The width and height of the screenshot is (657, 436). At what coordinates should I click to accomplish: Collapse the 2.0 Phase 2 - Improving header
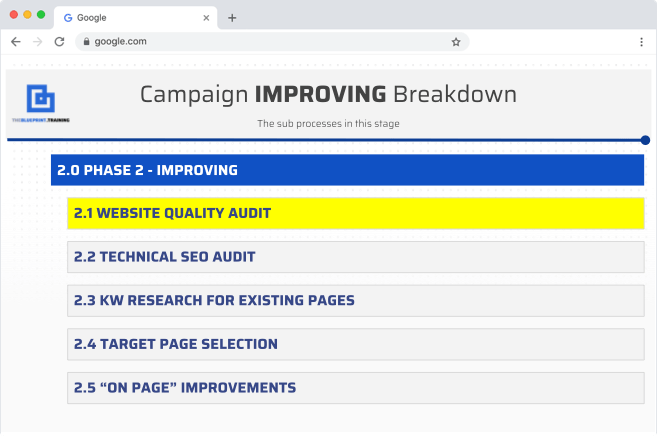pyautogui.click(x=347, y=170)
